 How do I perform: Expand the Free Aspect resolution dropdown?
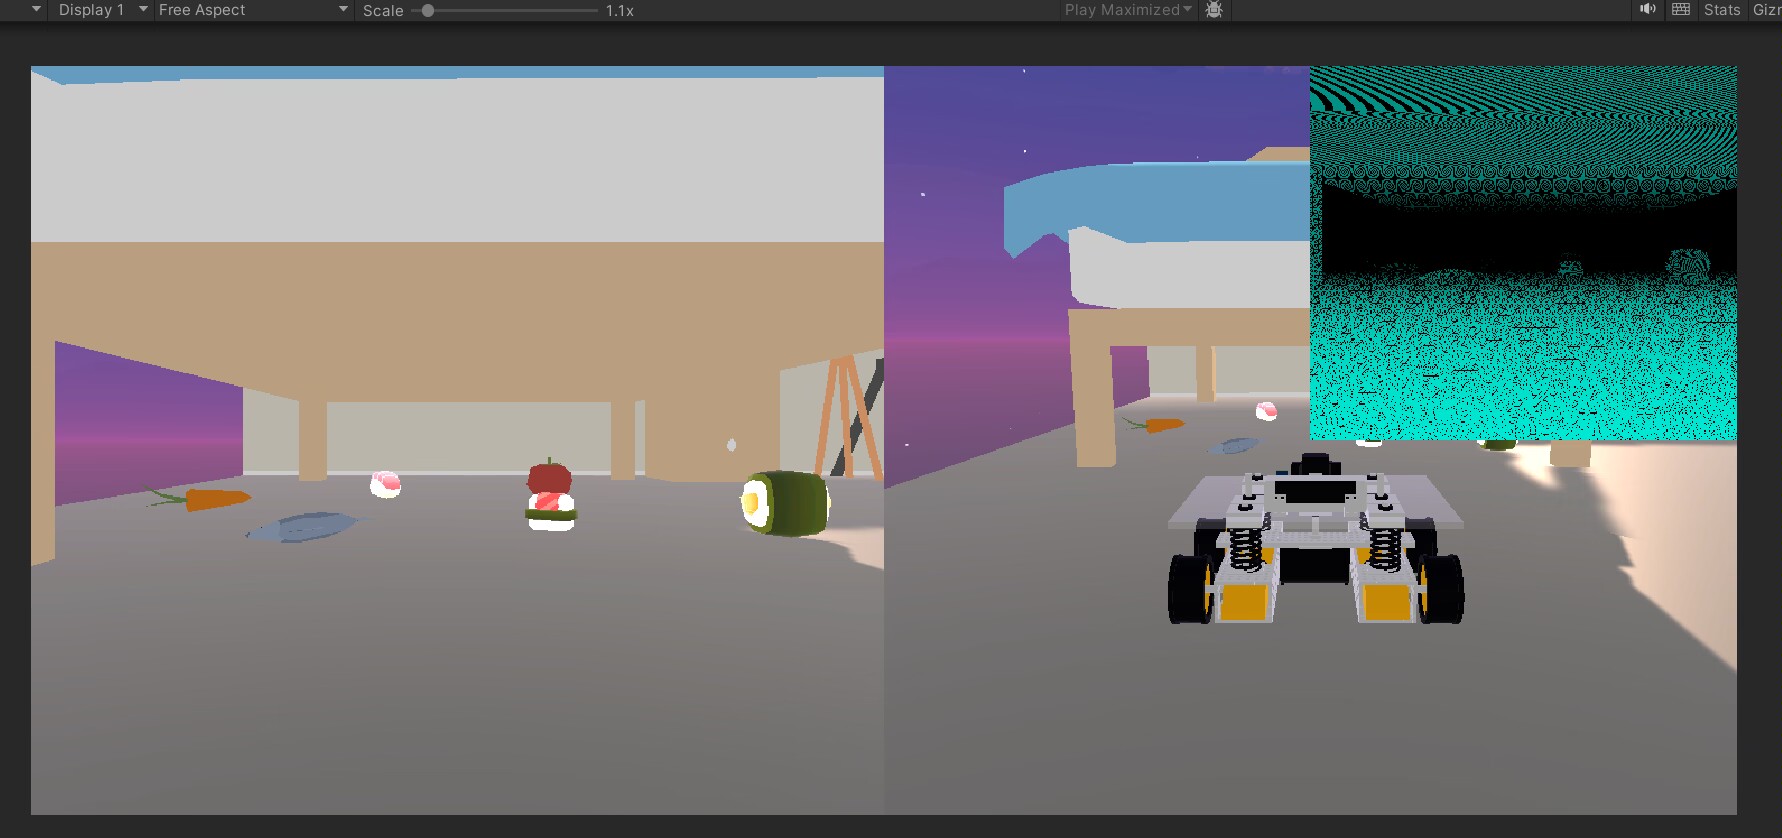click(252, 10)
